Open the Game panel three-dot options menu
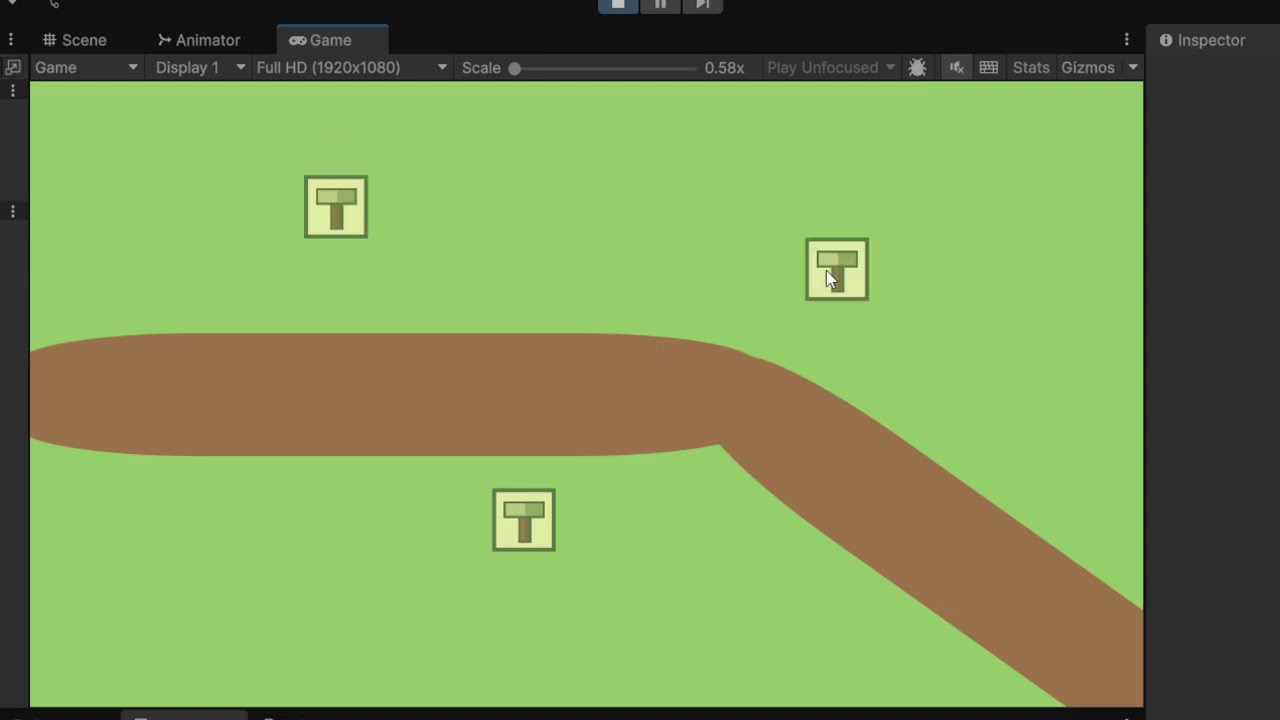The width and height of the screenshot is (1280, 720). pos(1126,40)
